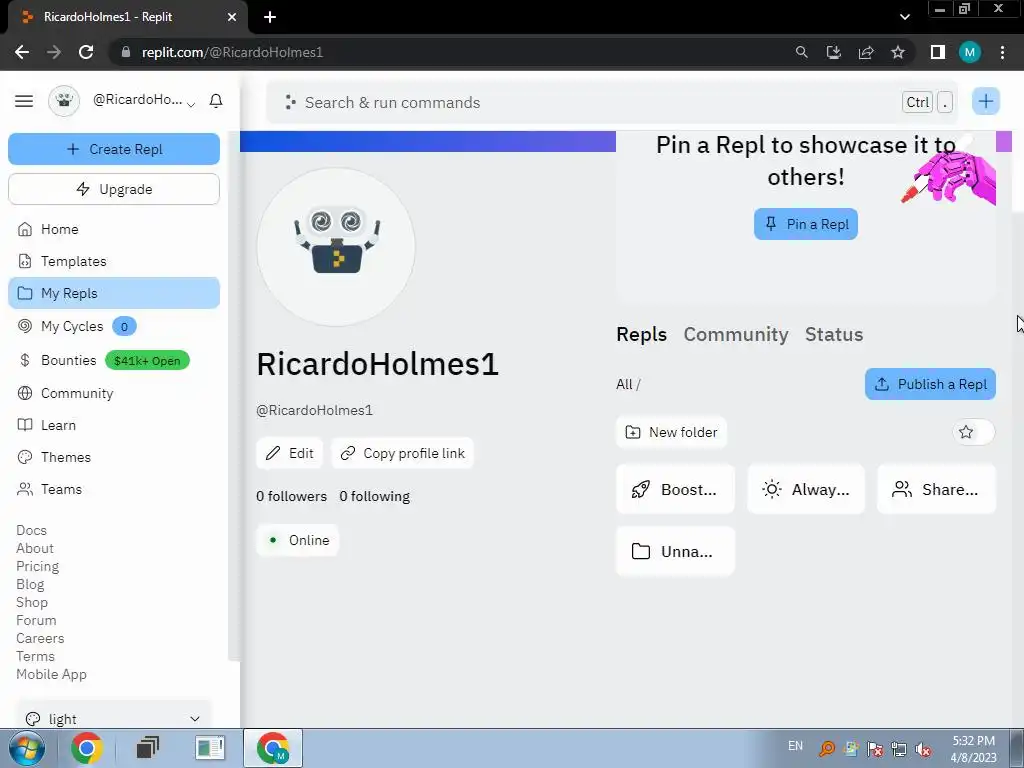Image resolution: width=1024 pixels, height=768 pixels.
Task: Click the Windows Start button
Action: tap(26, 748)
